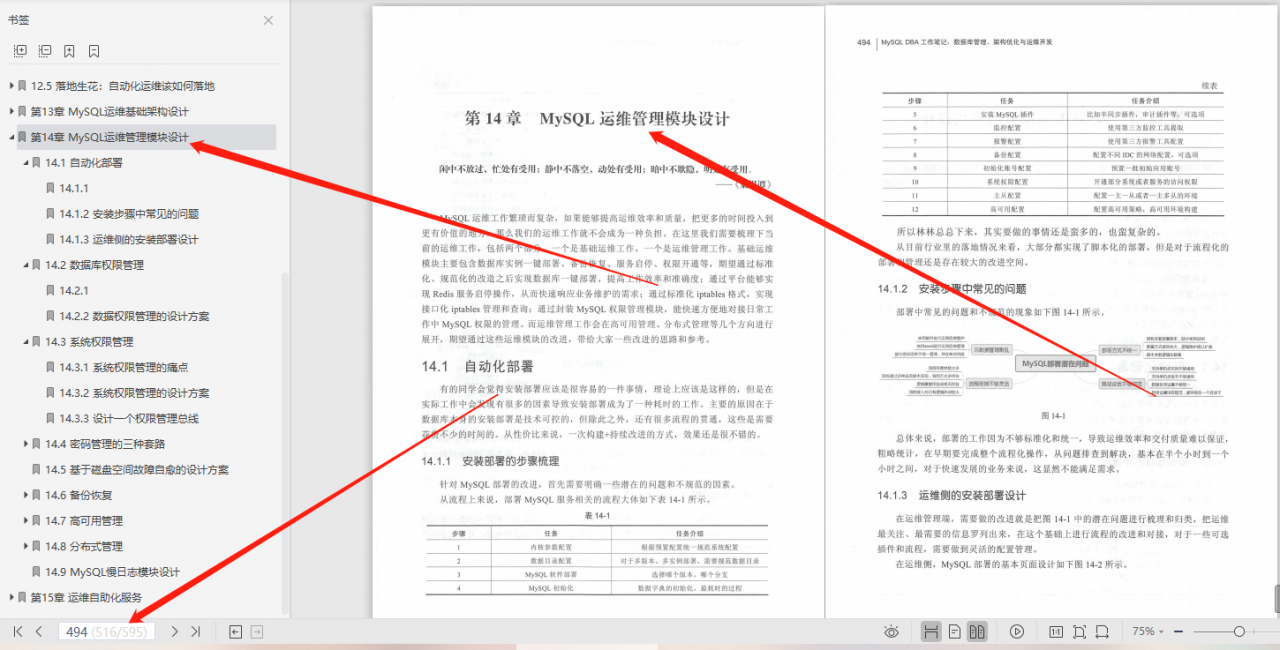Expand 第13章 MySQL运维基础架构设计 bookmark
Image resolution: width=1280 pixels, height=650 pixels.
tap(12, 111)
